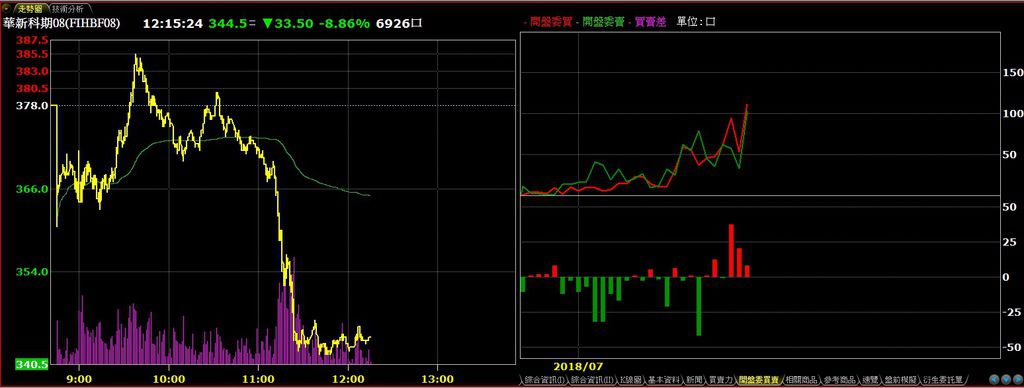The width and height of the screenshot is (1024, 388).
Task: Click the peak of the yellow price line
Action: click(x=136, y=56)
